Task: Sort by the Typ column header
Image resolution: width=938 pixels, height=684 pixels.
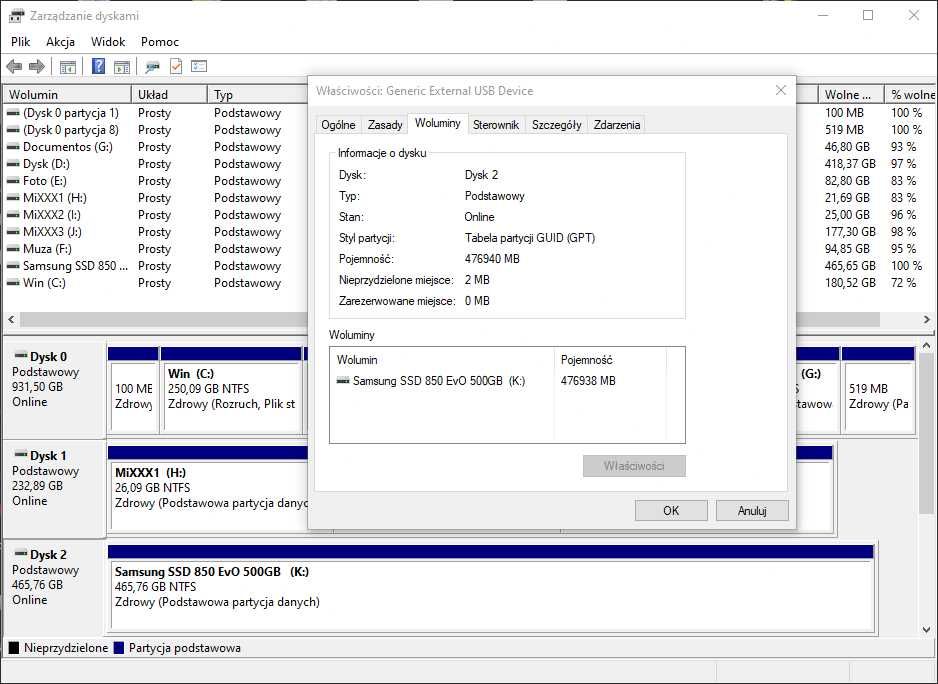Action: click(x=258, y=95)
